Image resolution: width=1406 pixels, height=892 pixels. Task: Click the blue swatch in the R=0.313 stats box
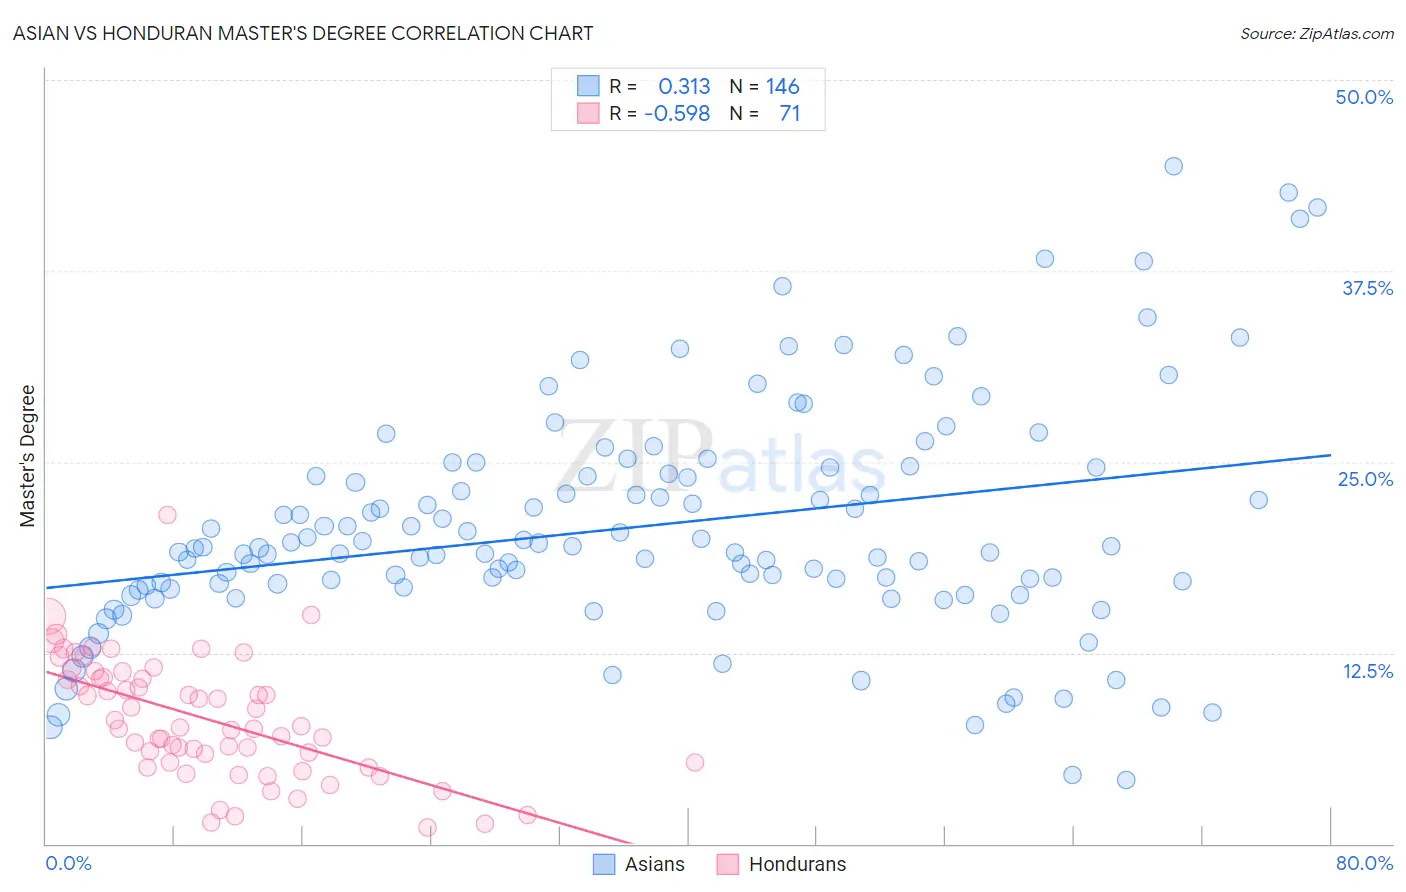pyautogui.click(x=588, y=86)
